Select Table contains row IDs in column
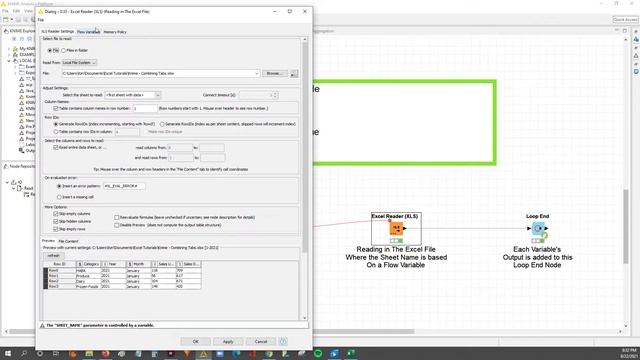Viewport: 640px width, 360px height. pyautogui.click(x=56, y=131)
